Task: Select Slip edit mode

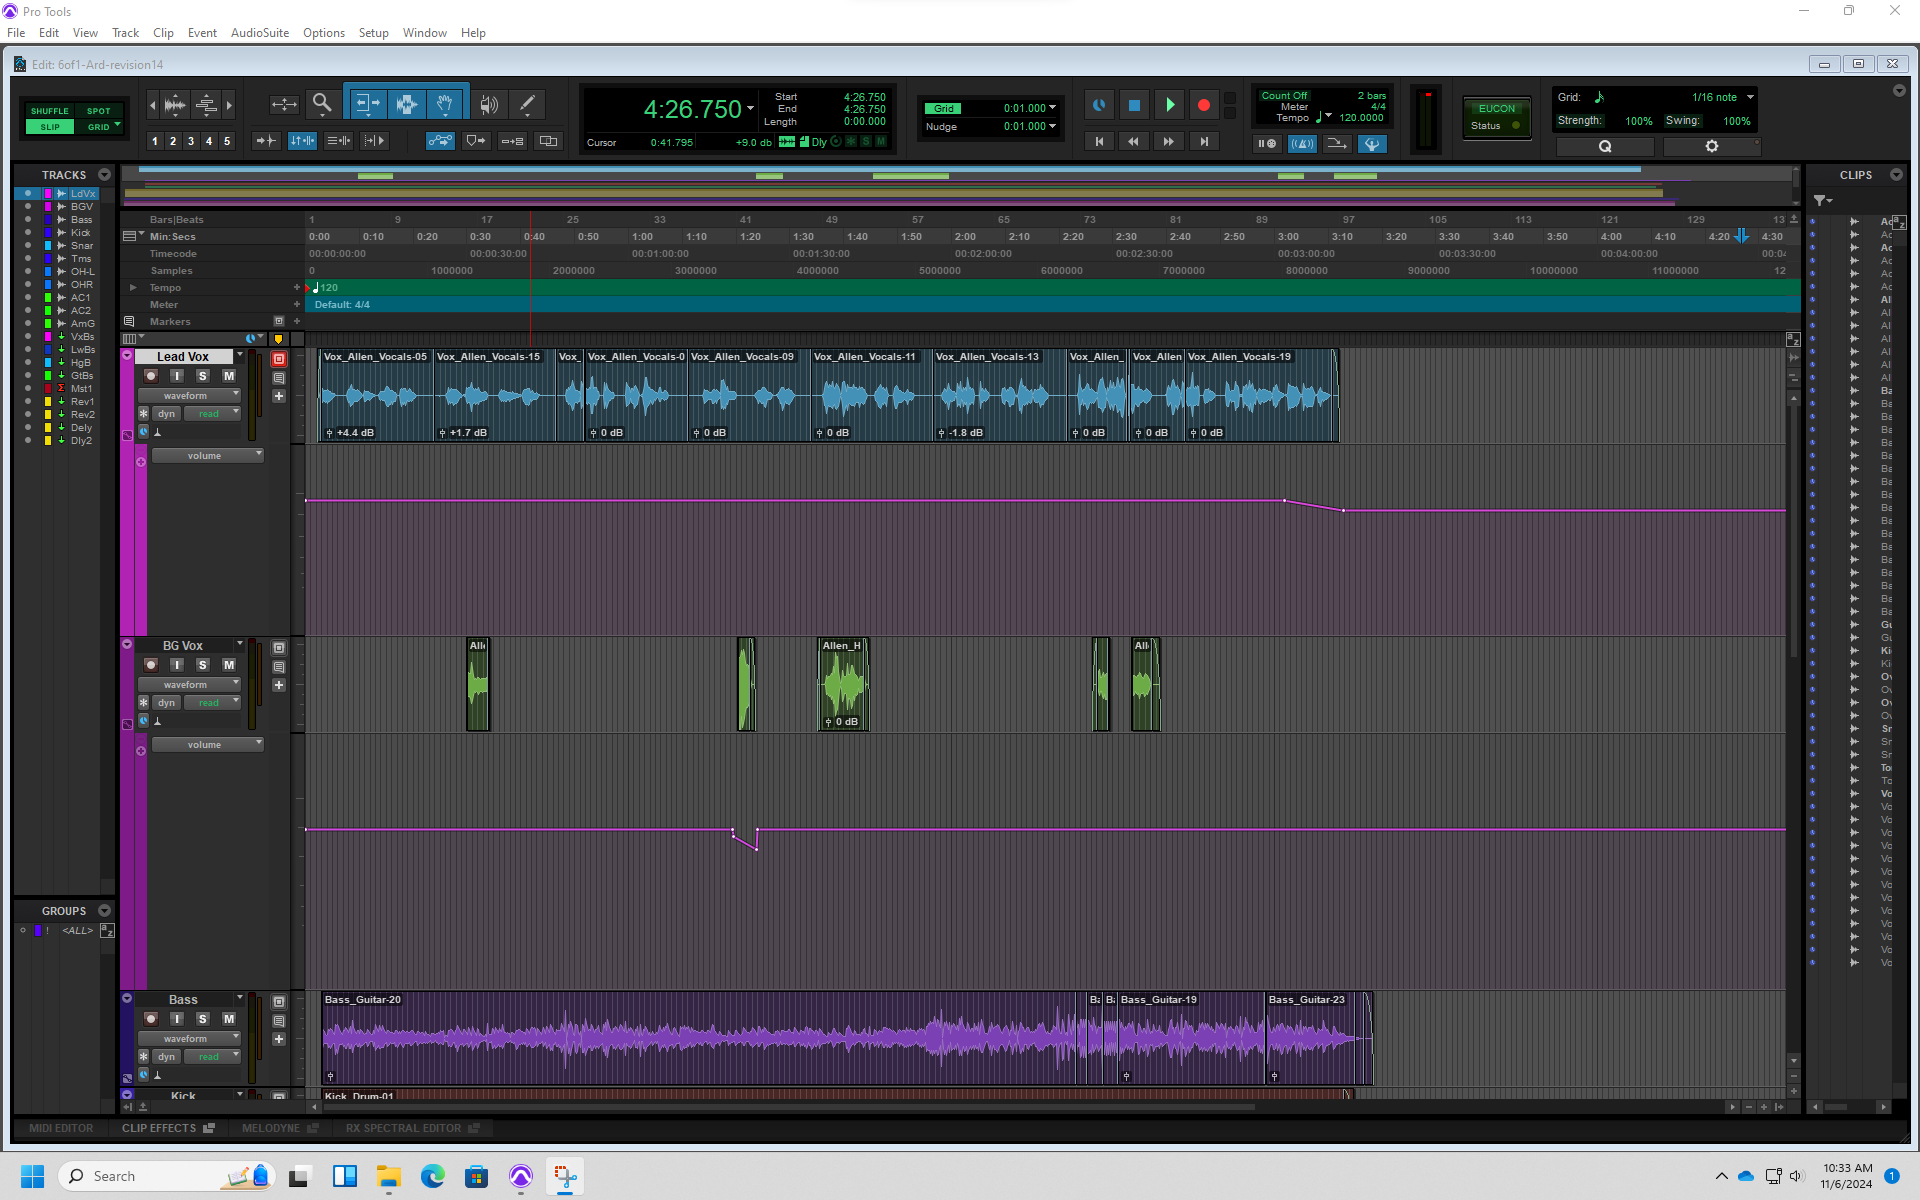Action: click(x=49, y=127)
